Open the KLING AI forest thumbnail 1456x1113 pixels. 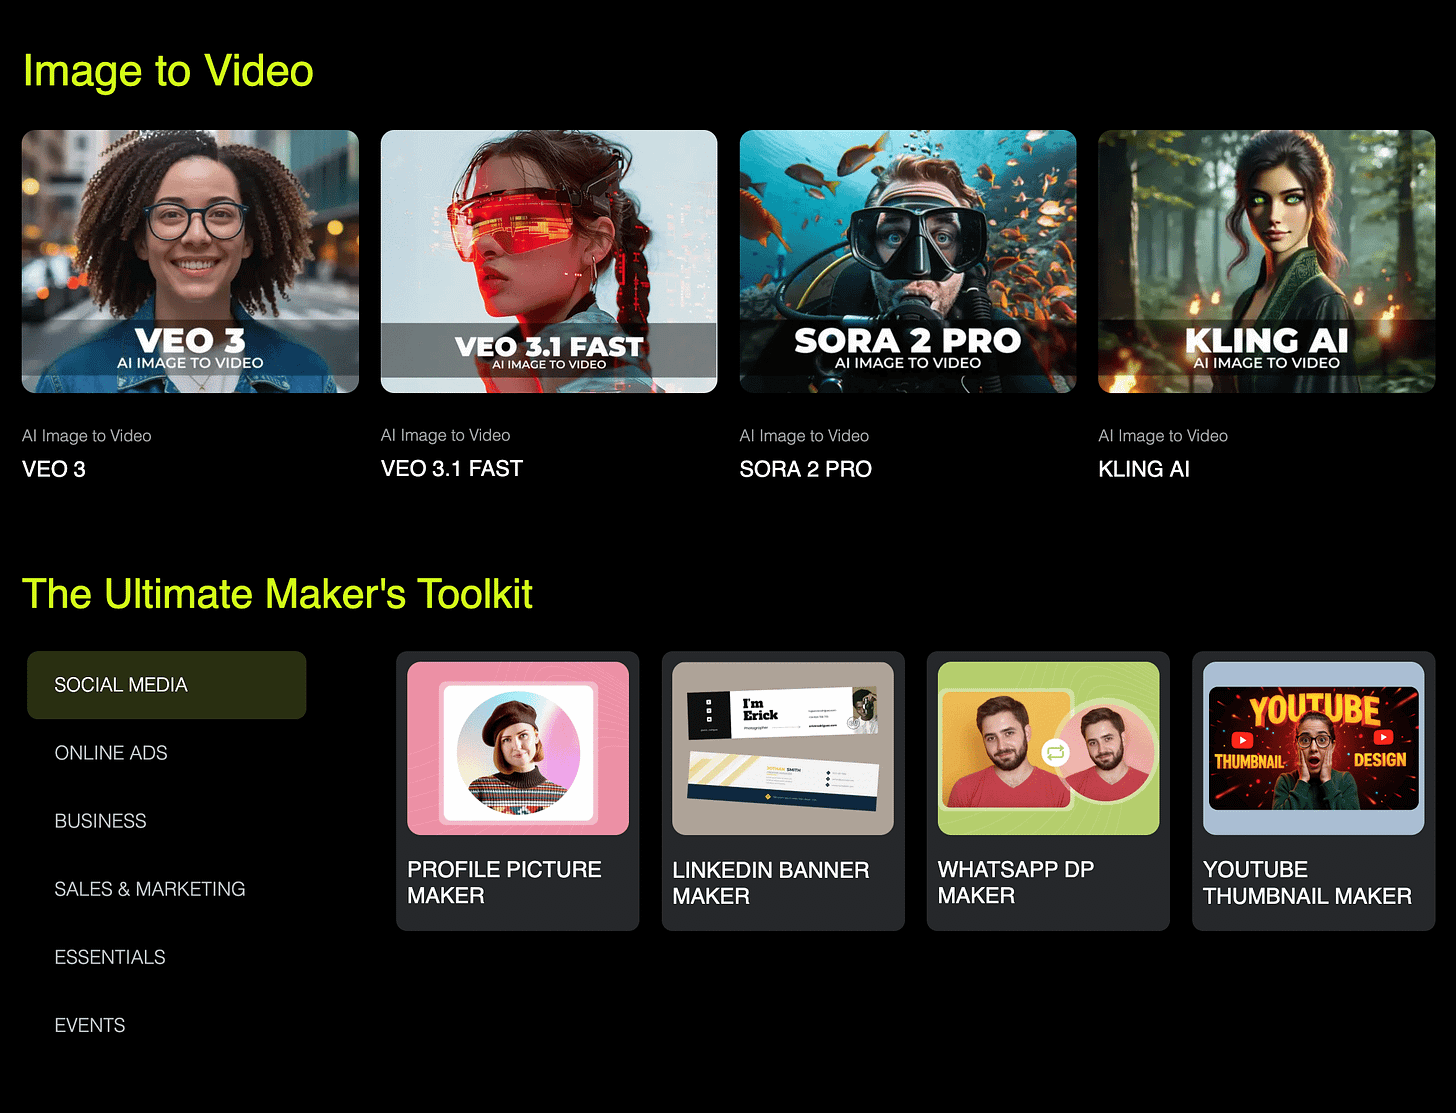click(1267, 261)
